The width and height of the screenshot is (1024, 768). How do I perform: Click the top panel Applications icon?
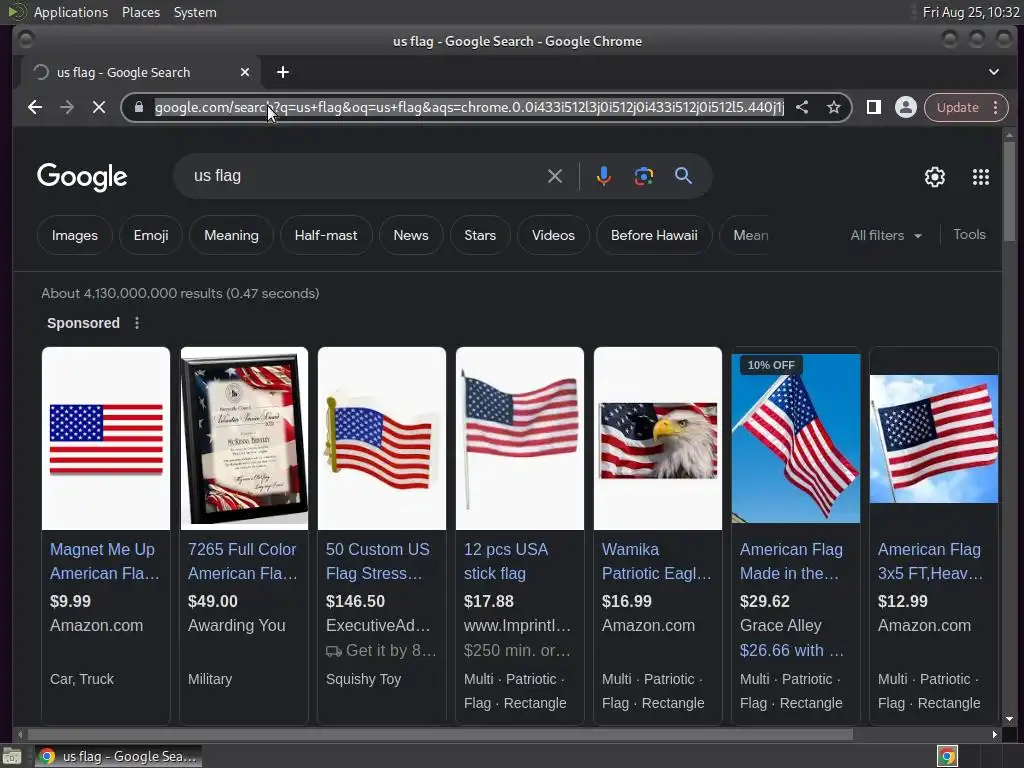pos(16,12)
